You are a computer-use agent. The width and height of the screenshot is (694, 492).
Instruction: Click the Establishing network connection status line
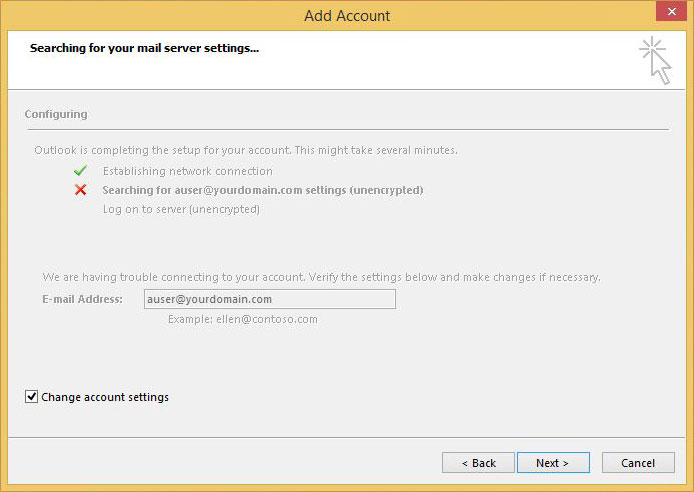click(x=188, y=171)
